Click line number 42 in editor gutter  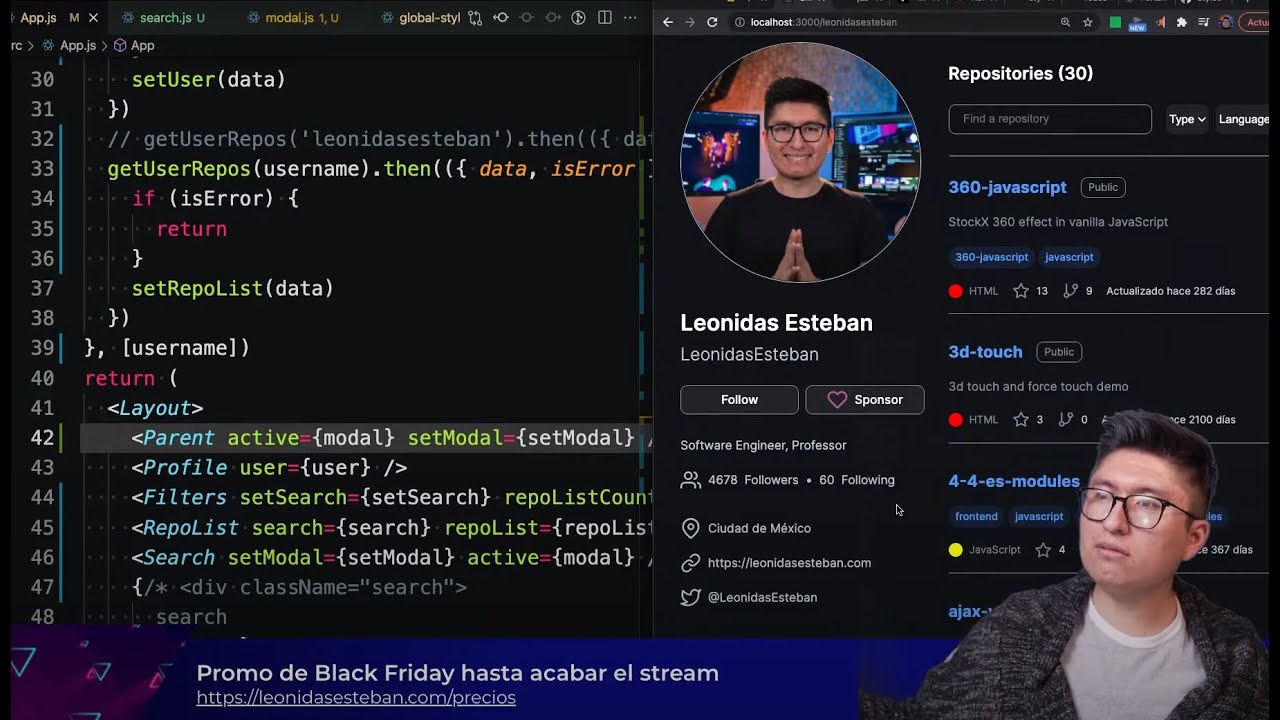click(x=42, y=438)
